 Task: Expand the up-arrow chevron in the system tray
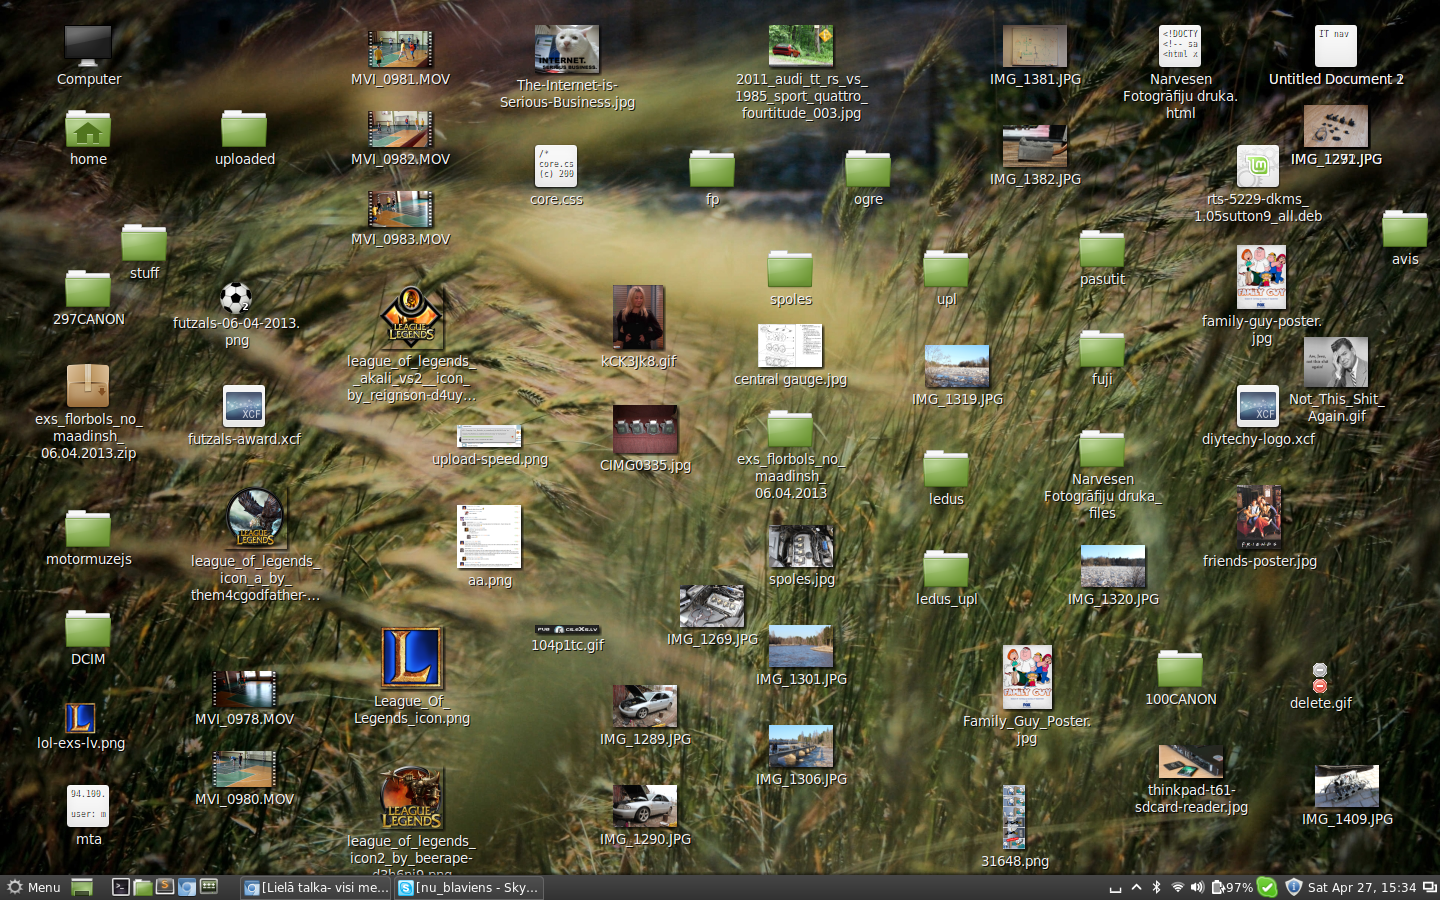pos(1136,887)
